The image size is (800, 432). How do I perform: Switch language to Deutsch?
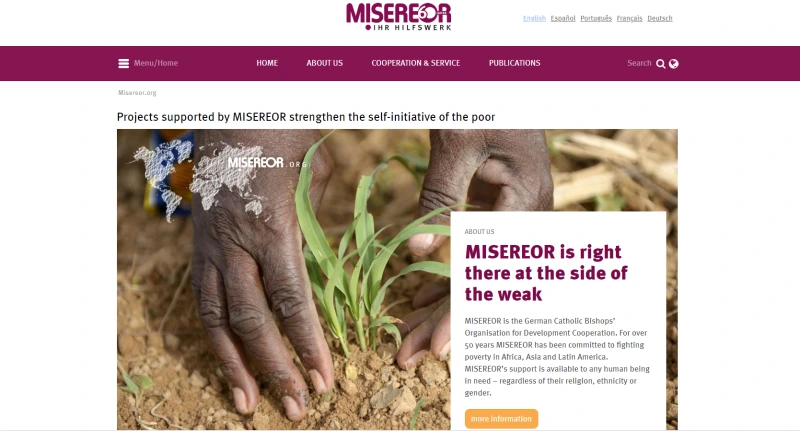point(660,18)
